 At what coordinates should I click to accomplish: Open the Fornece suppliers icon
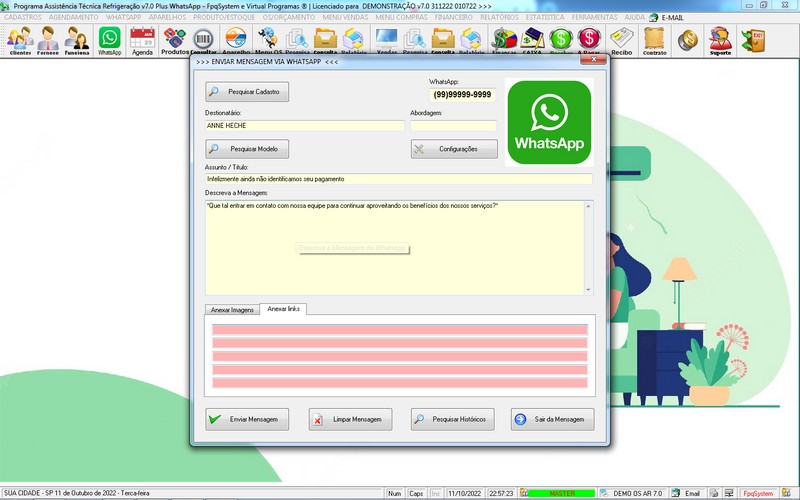pos(48,40)
